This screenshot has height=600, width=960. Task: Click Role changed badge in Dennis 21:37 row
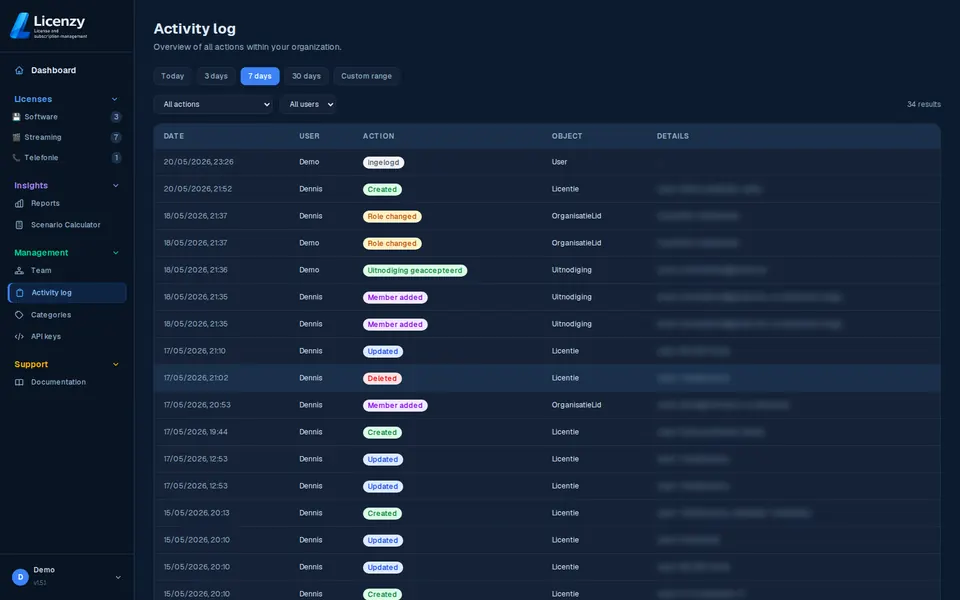pos(392,217)
